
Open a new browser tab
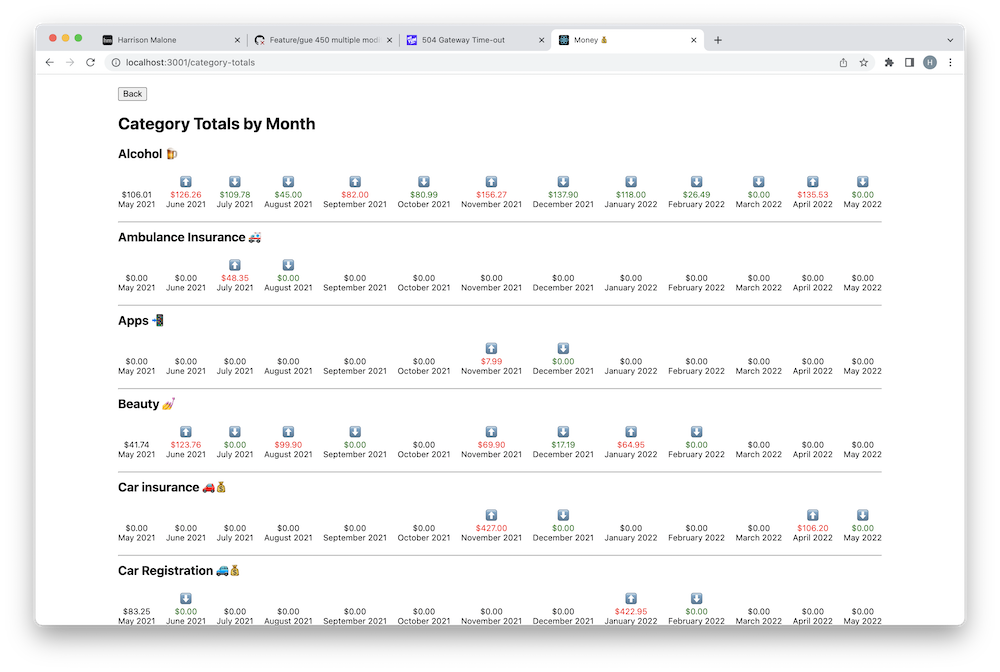tap(718, 40)
